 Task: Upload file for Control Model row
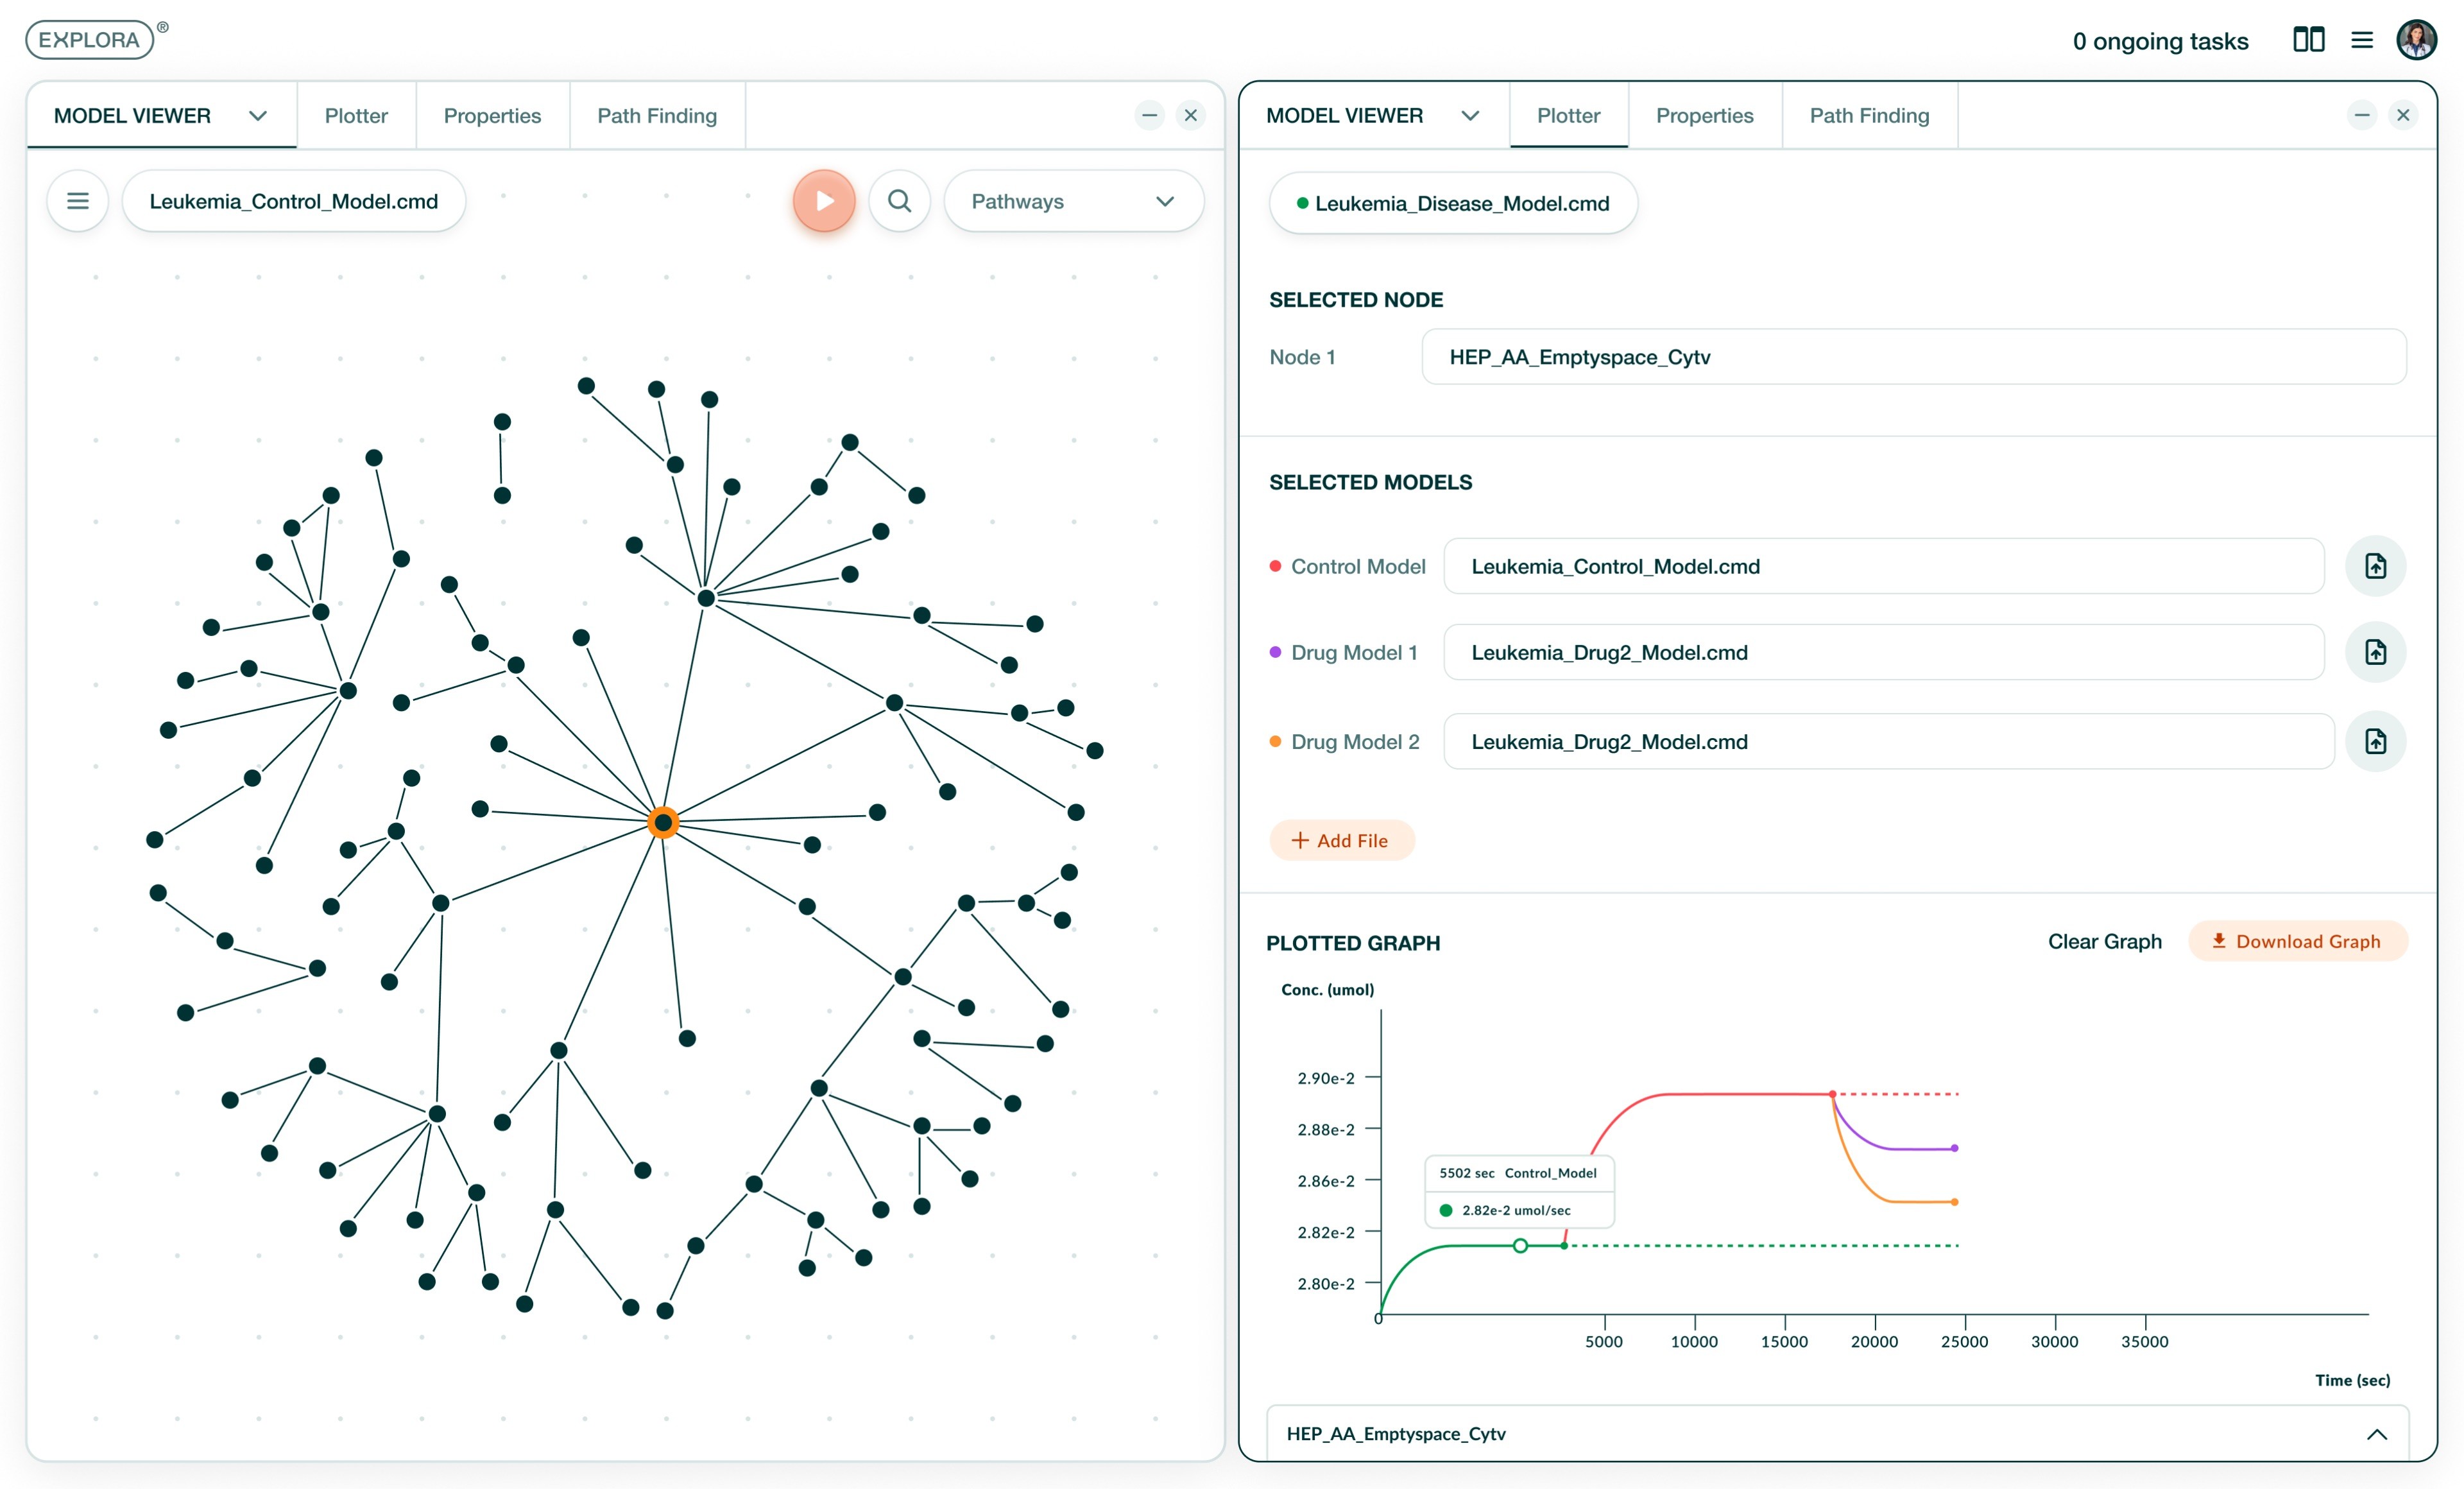(2375, 566)
